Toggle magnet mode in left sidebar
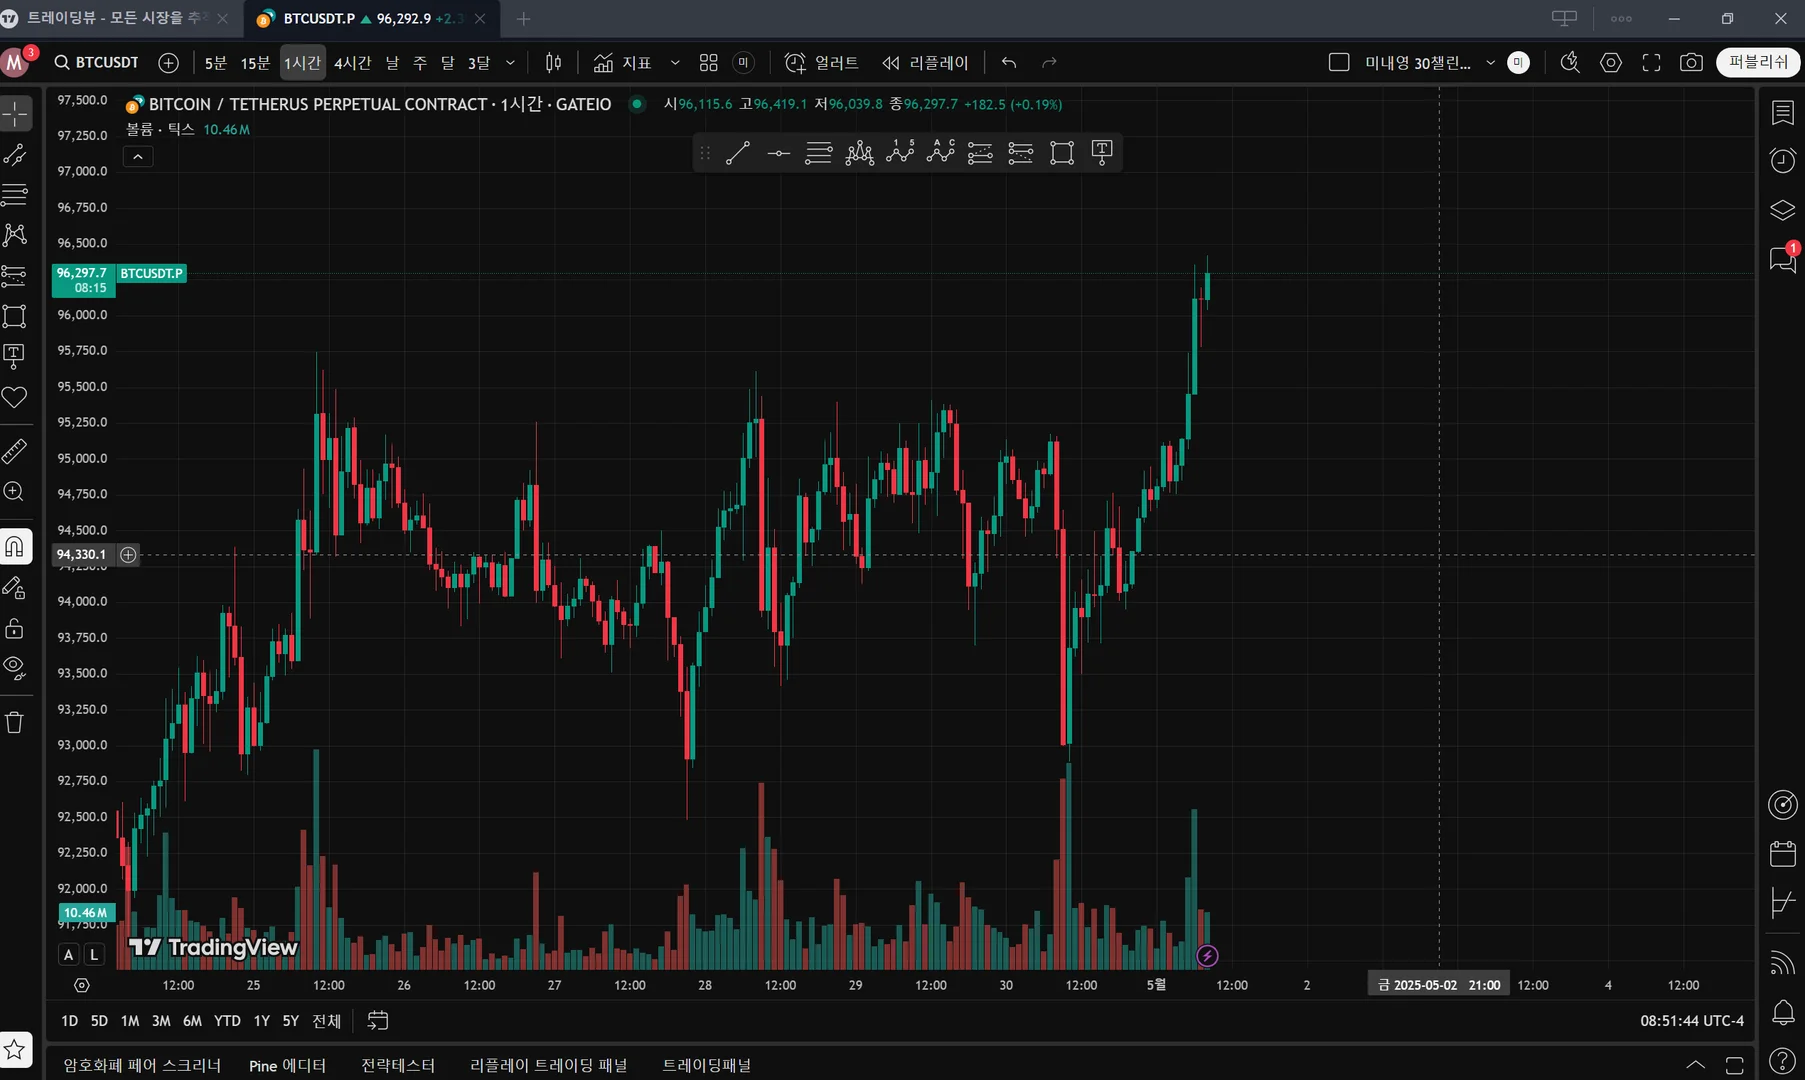This screenshot has width=1805, height=1080. (15, 547)
